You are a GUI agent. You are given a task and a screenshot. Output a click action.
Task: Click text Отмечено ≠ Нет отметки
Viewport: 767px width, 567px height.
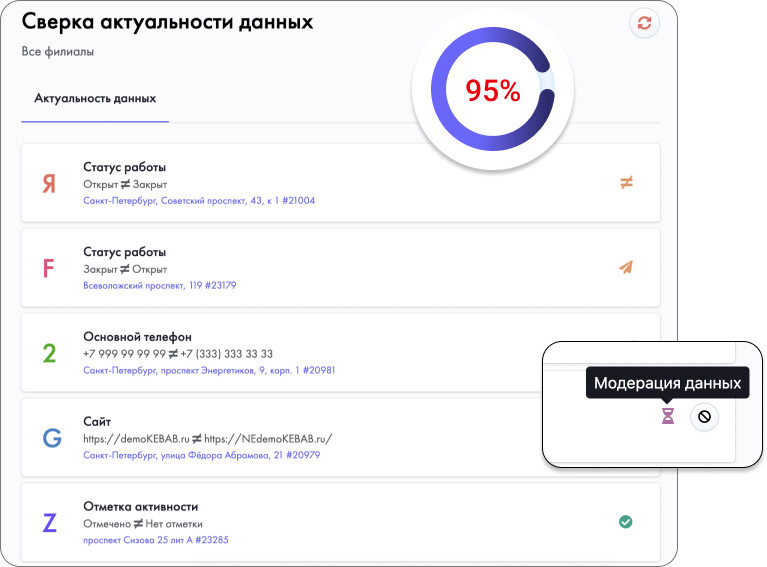point(143,524)
